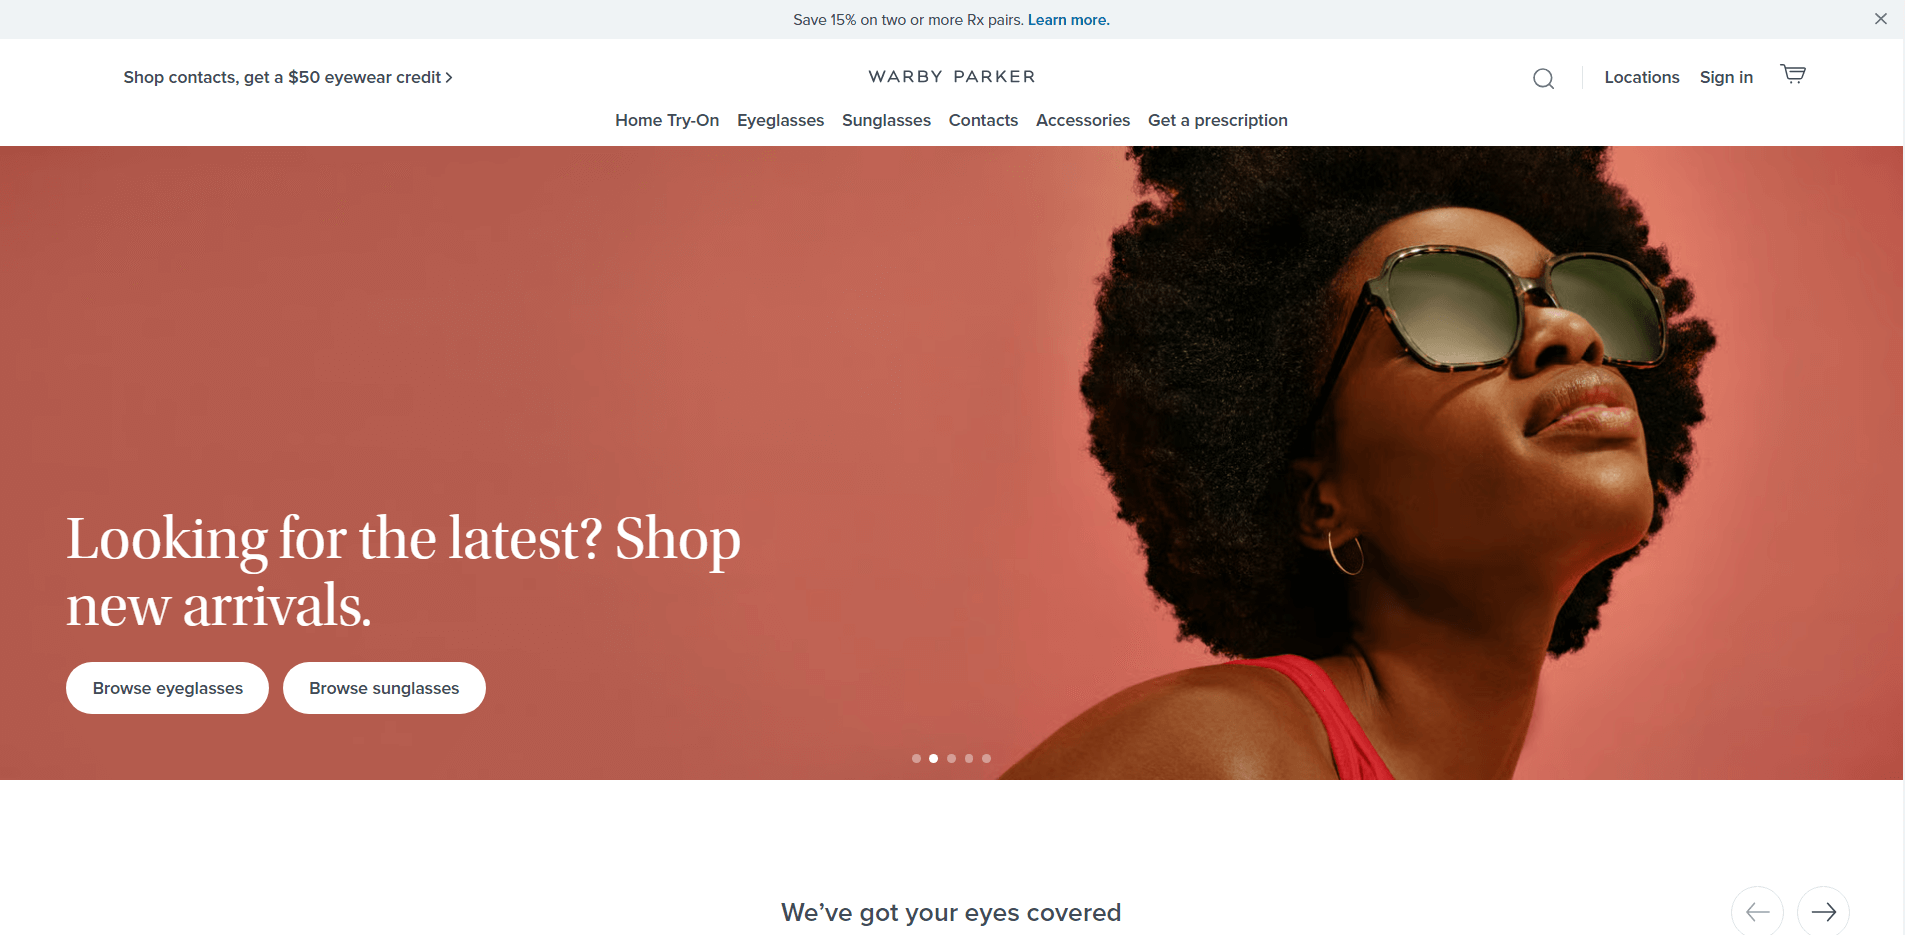1905x935 pixels.
Task: Dismiss the promo banner with X
Action: coord(1880,19)
